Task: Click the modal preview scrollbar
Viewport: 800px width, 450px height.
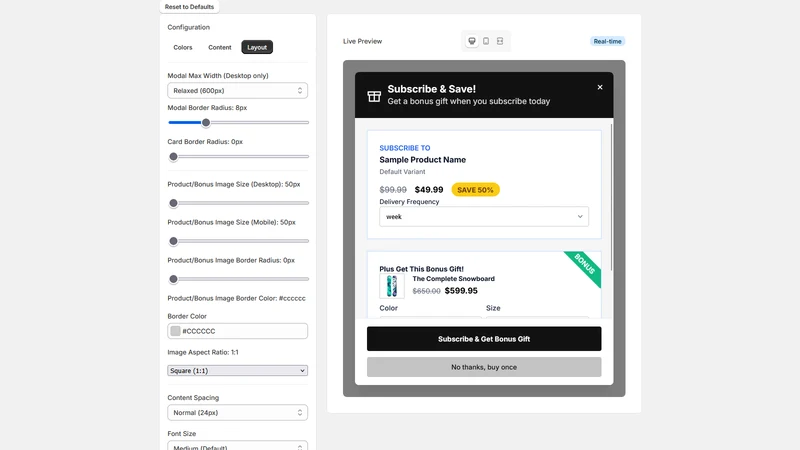Action: click(611, 197)
